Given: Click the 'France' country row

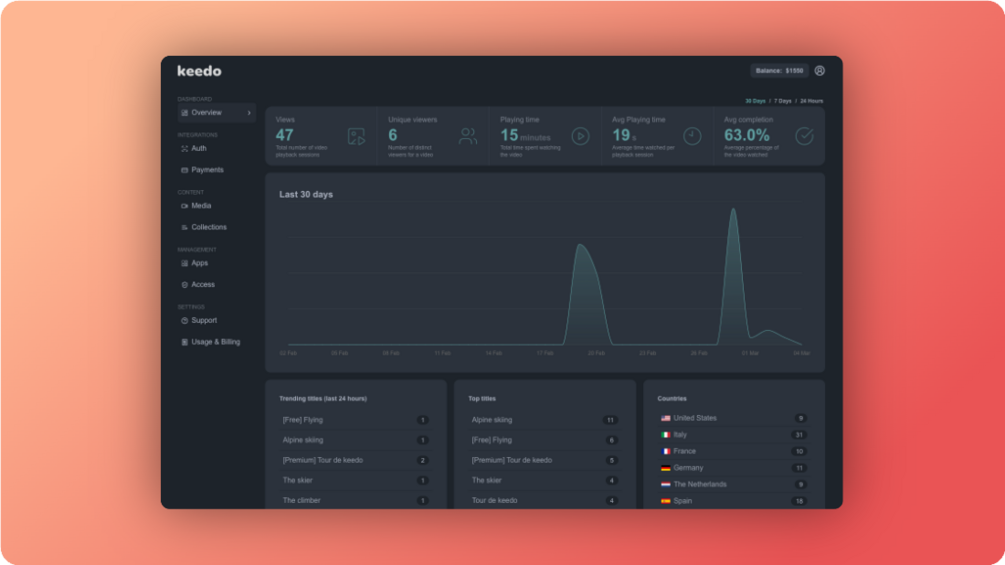Looking at the screenshot, I should pyautogui.click(x=733, y=452).
